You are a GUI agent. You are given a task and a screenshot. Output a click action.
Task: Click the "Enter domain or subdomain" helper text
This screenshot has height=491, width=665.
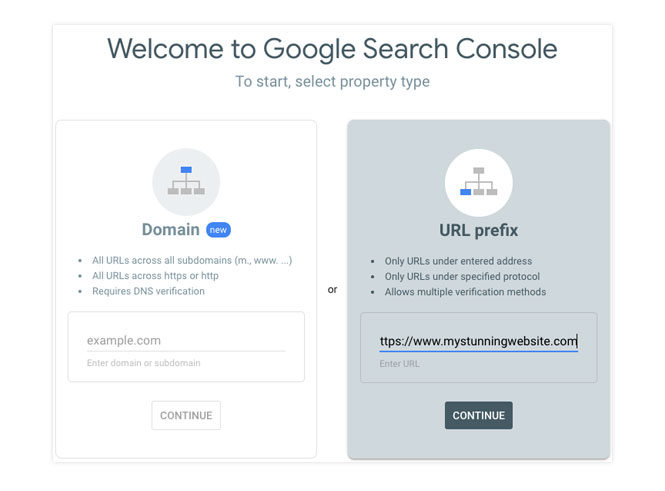(x=143, y=363)
